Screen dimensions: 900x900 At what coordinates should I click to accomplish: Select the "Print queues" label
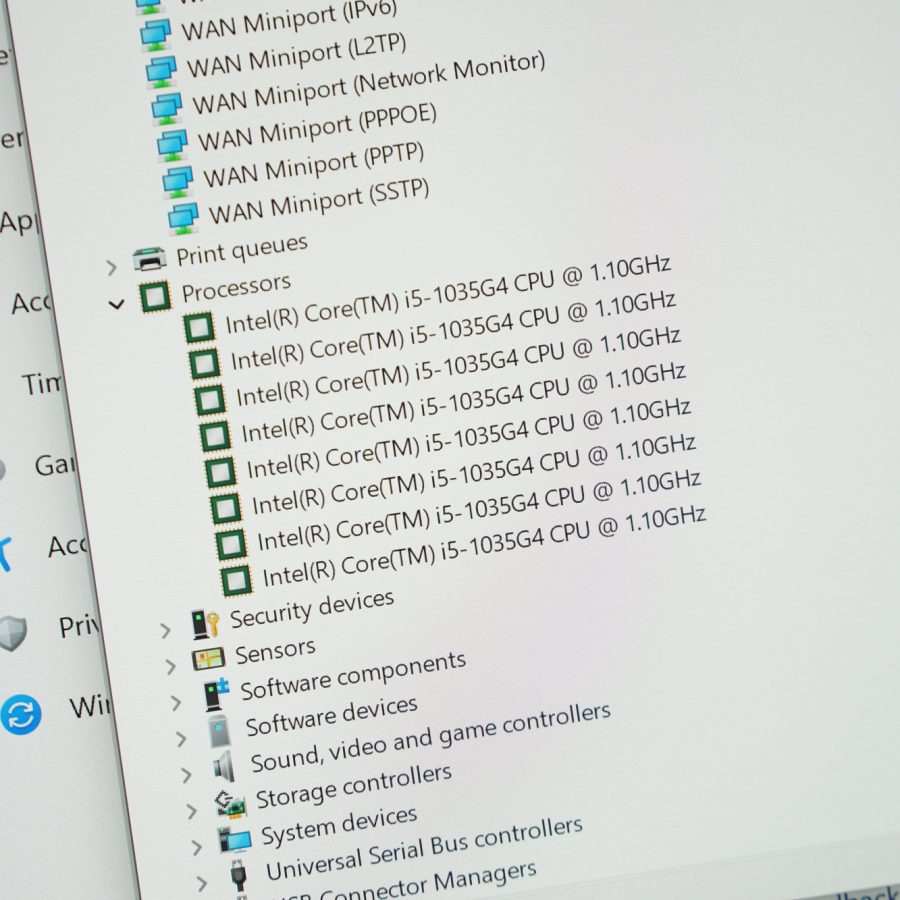coord(242,251)
